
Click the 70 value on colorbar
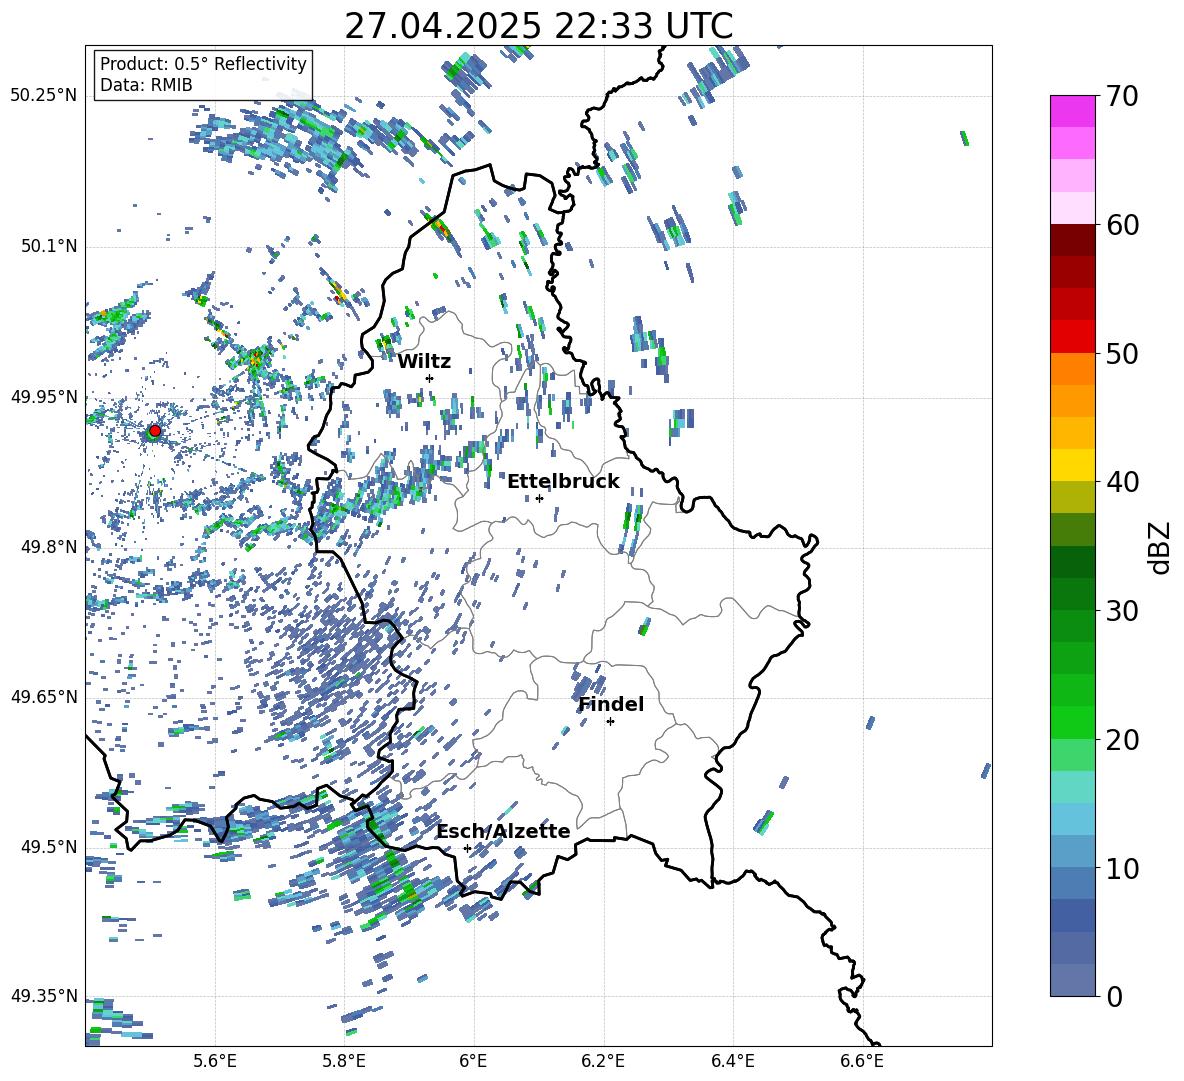pos(1122,97)
